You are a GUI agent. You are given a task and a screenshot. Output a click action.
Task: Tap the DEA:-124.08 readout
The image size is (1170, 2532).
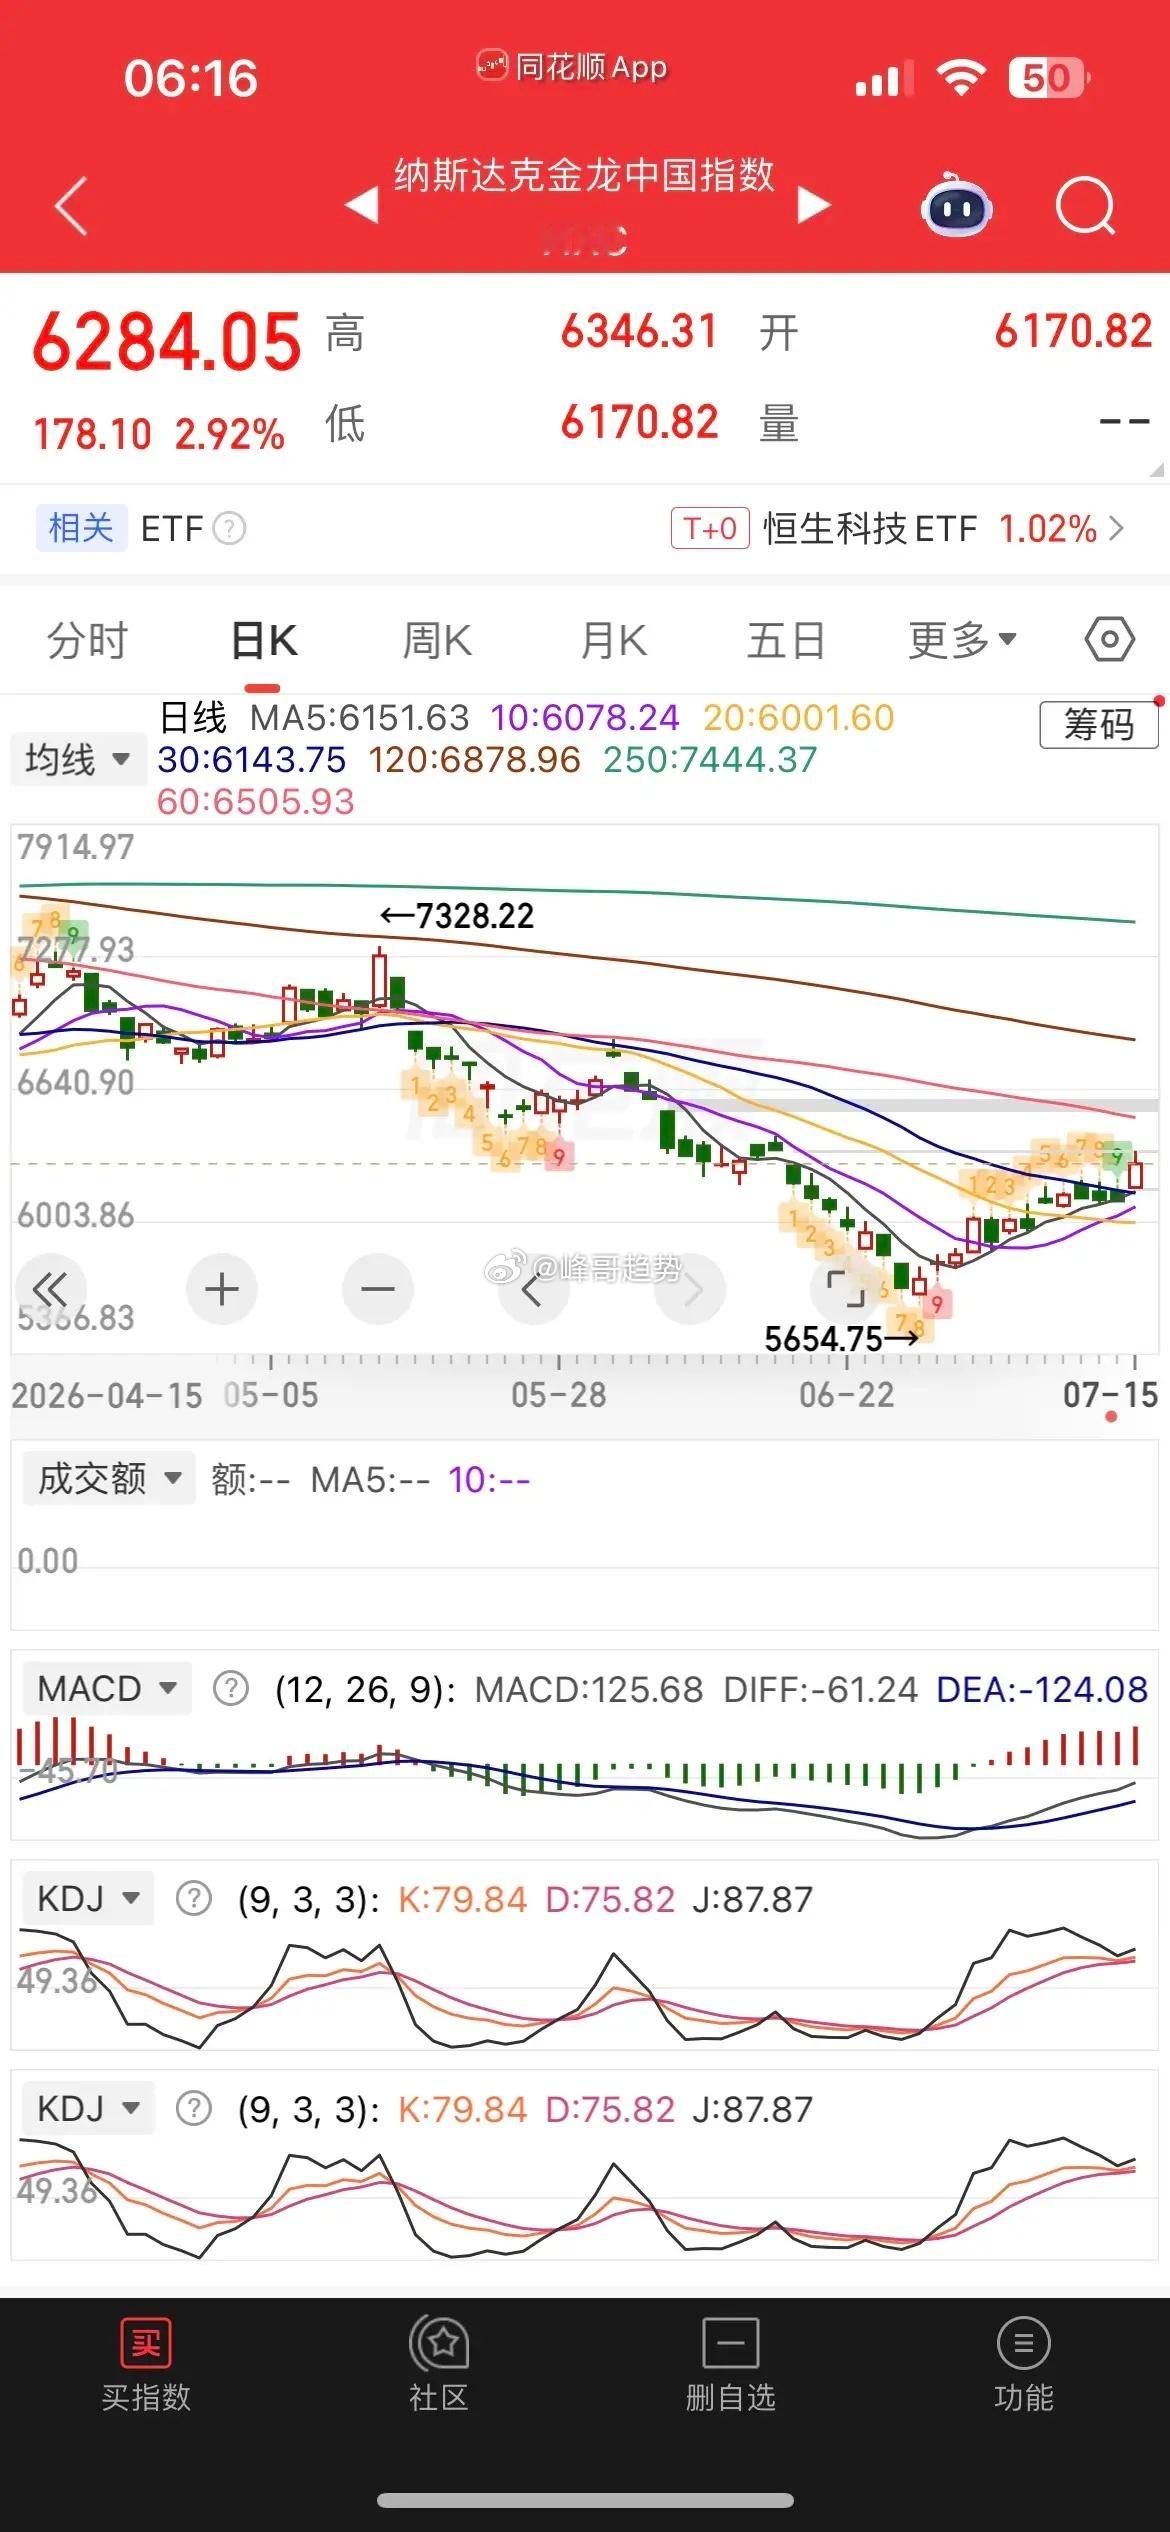(1042, 1689)
